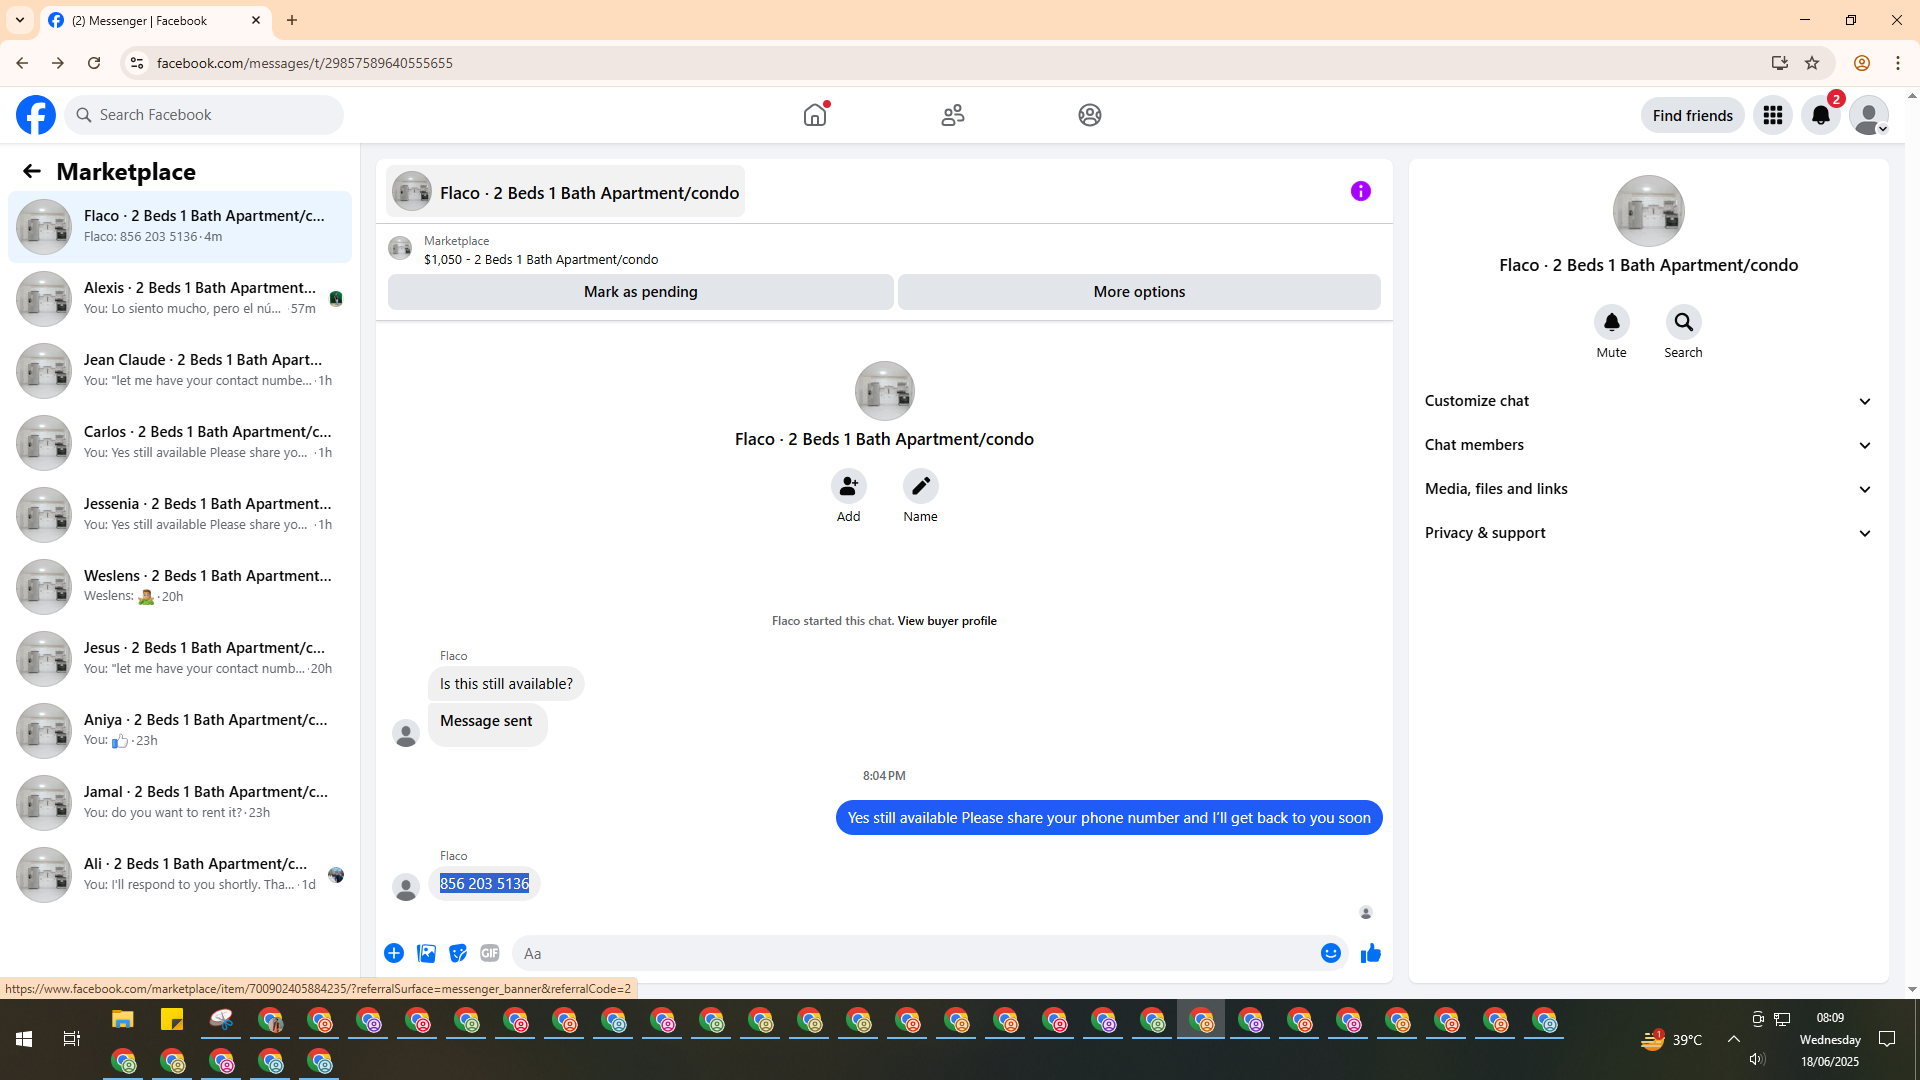This screenshot has height=1080, width=1920.
Task: Reload the Facebook page
Action: (x=94, y=63)
